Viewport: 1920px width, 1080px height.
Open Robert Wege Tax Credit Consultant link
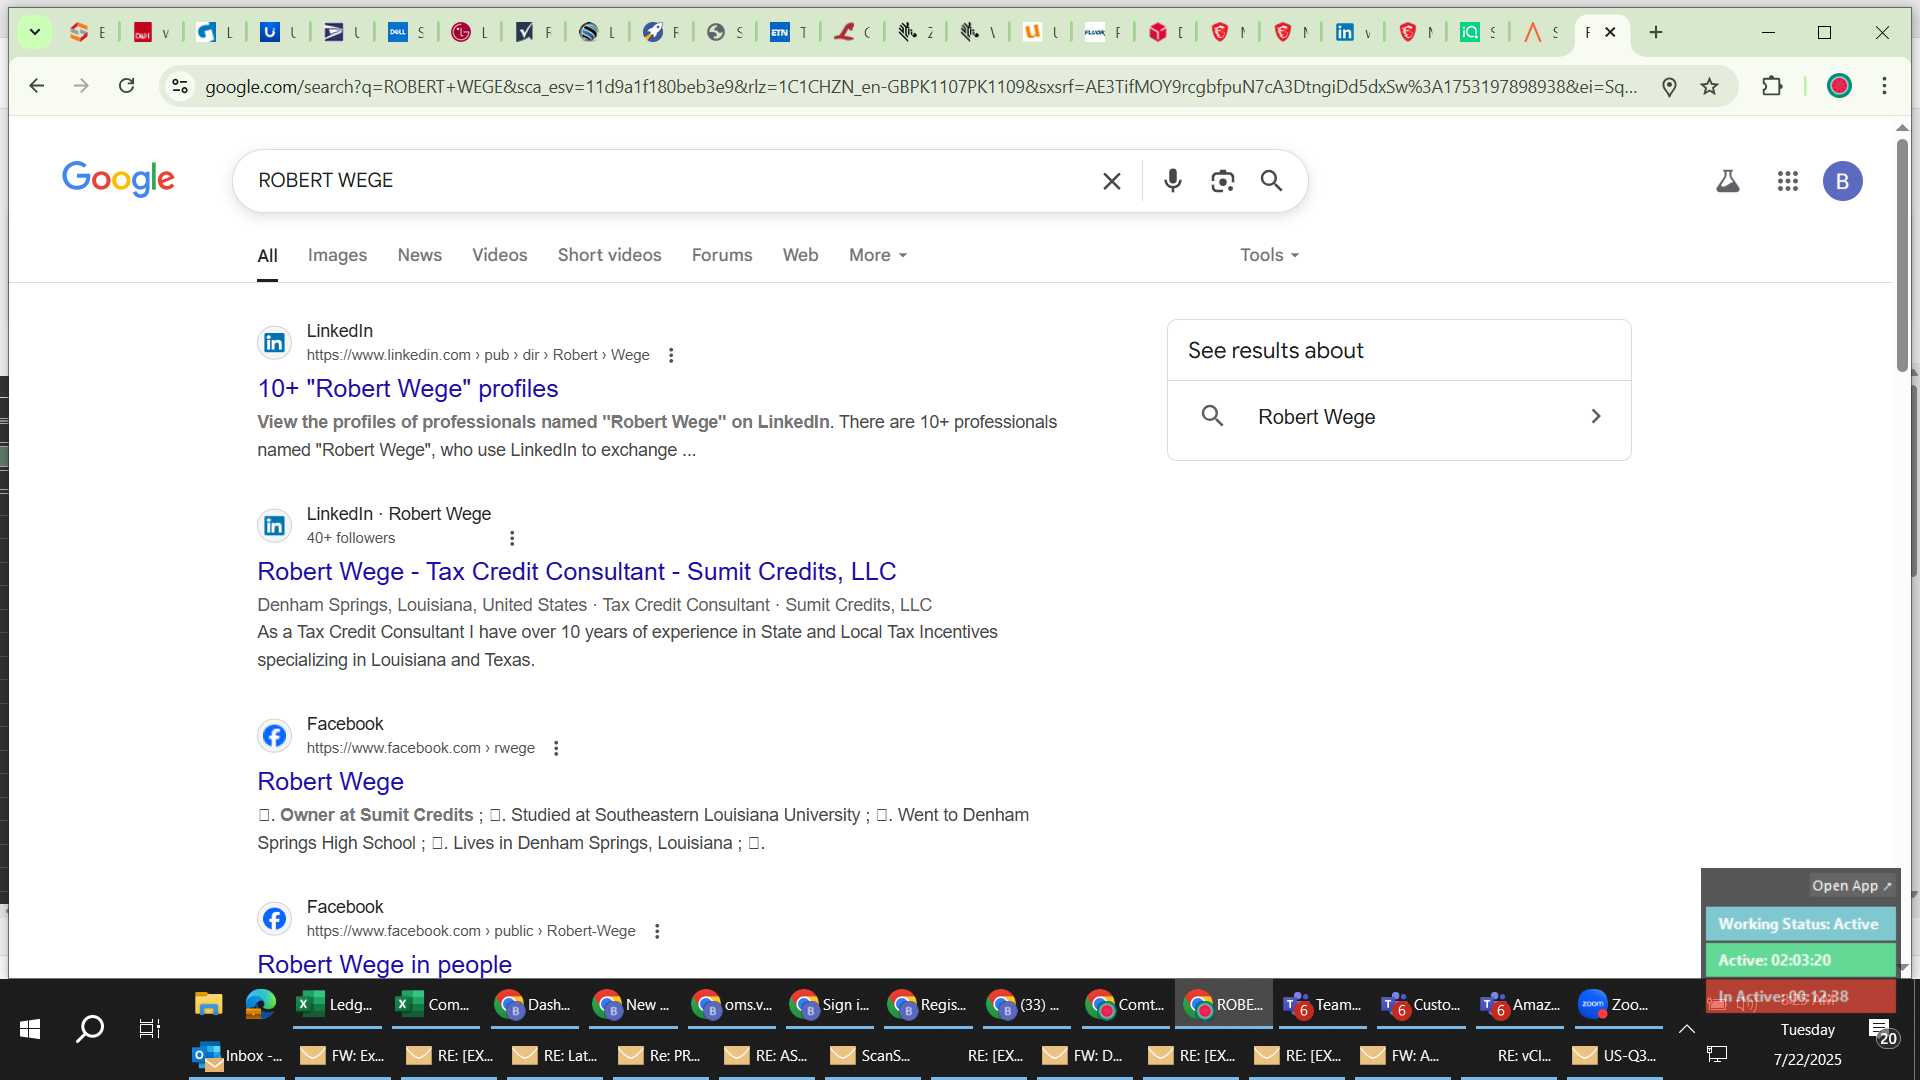(x=576, y=572)
